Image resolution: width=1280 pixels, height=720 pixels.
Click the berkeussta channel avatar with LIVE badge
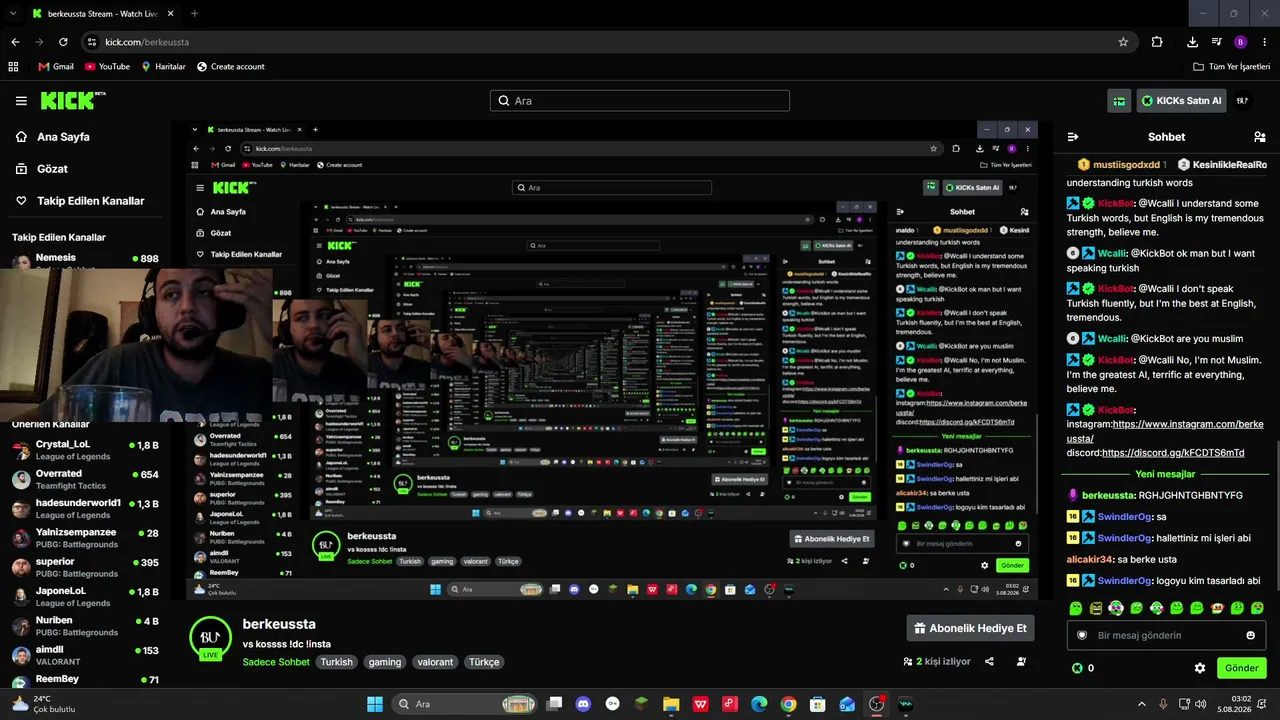[210, 639]
